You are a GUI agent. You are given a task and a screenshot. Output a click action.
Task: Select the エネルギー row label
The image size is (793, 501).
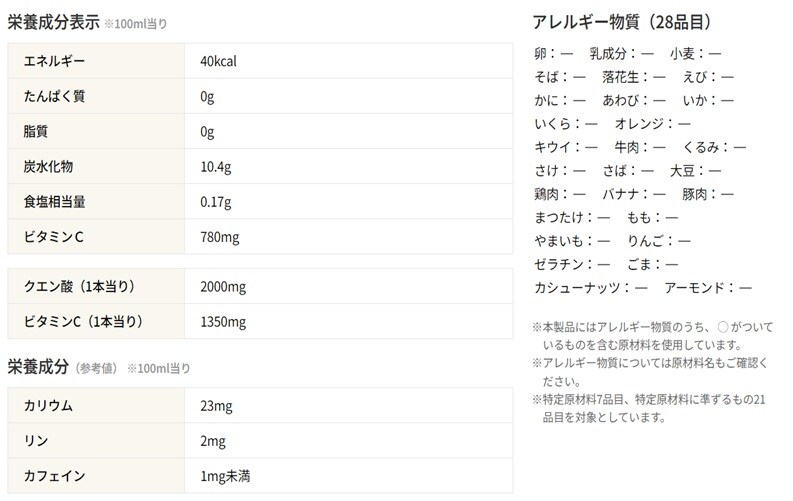point(53,62)
